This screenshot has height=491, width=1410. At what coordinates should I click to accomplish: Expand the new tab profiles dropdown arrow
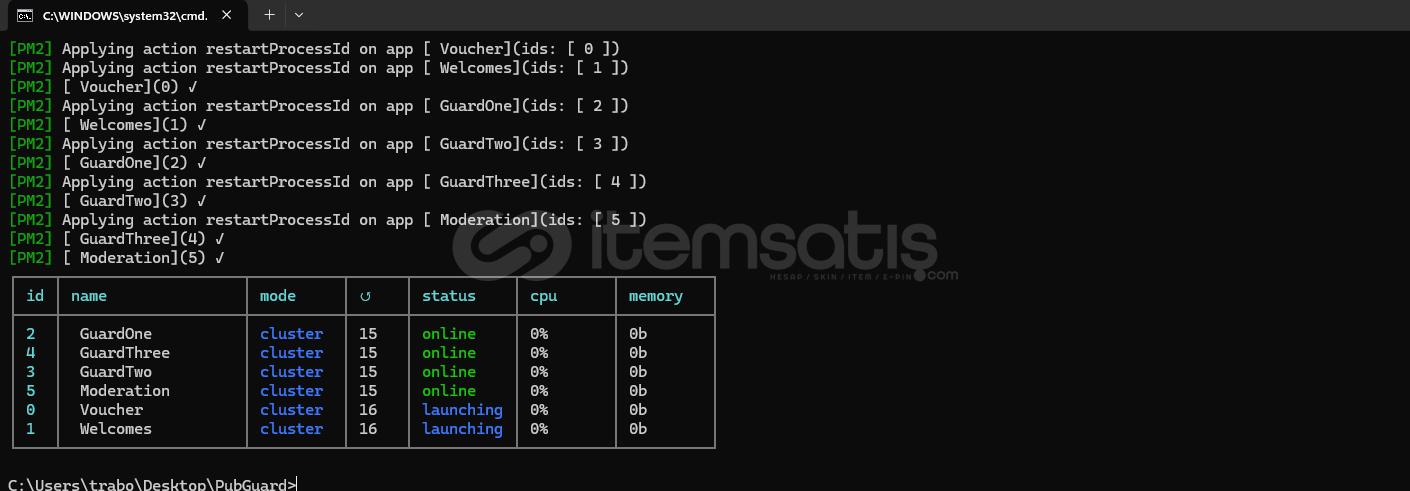pyautogui.click(x=298, y=15)
